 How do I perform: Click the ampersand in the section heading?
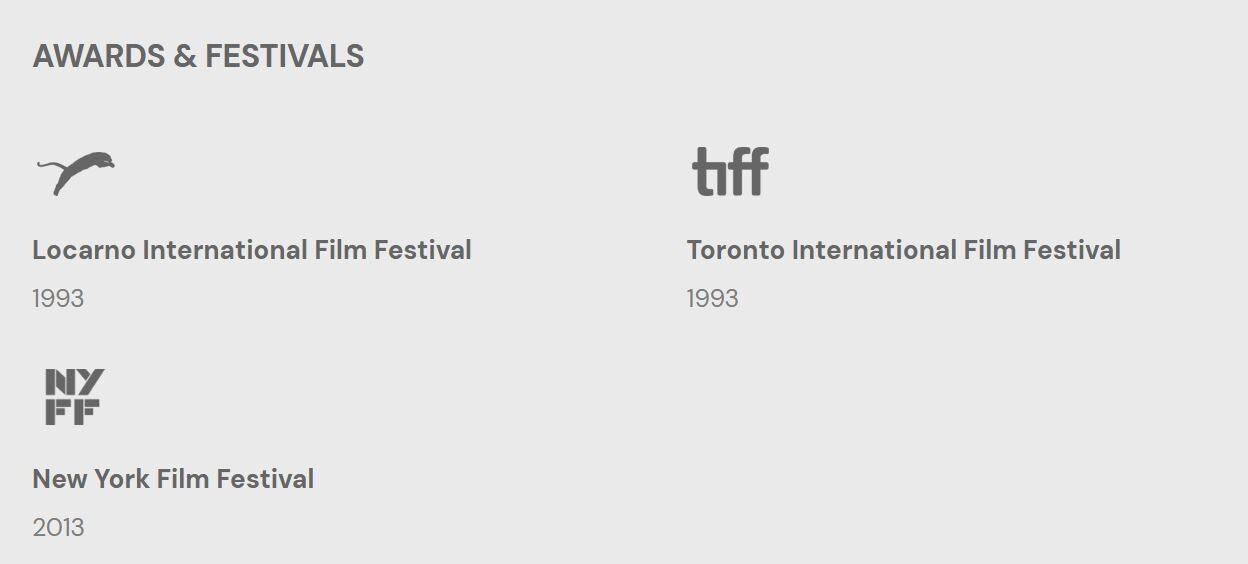click(185, 56)
